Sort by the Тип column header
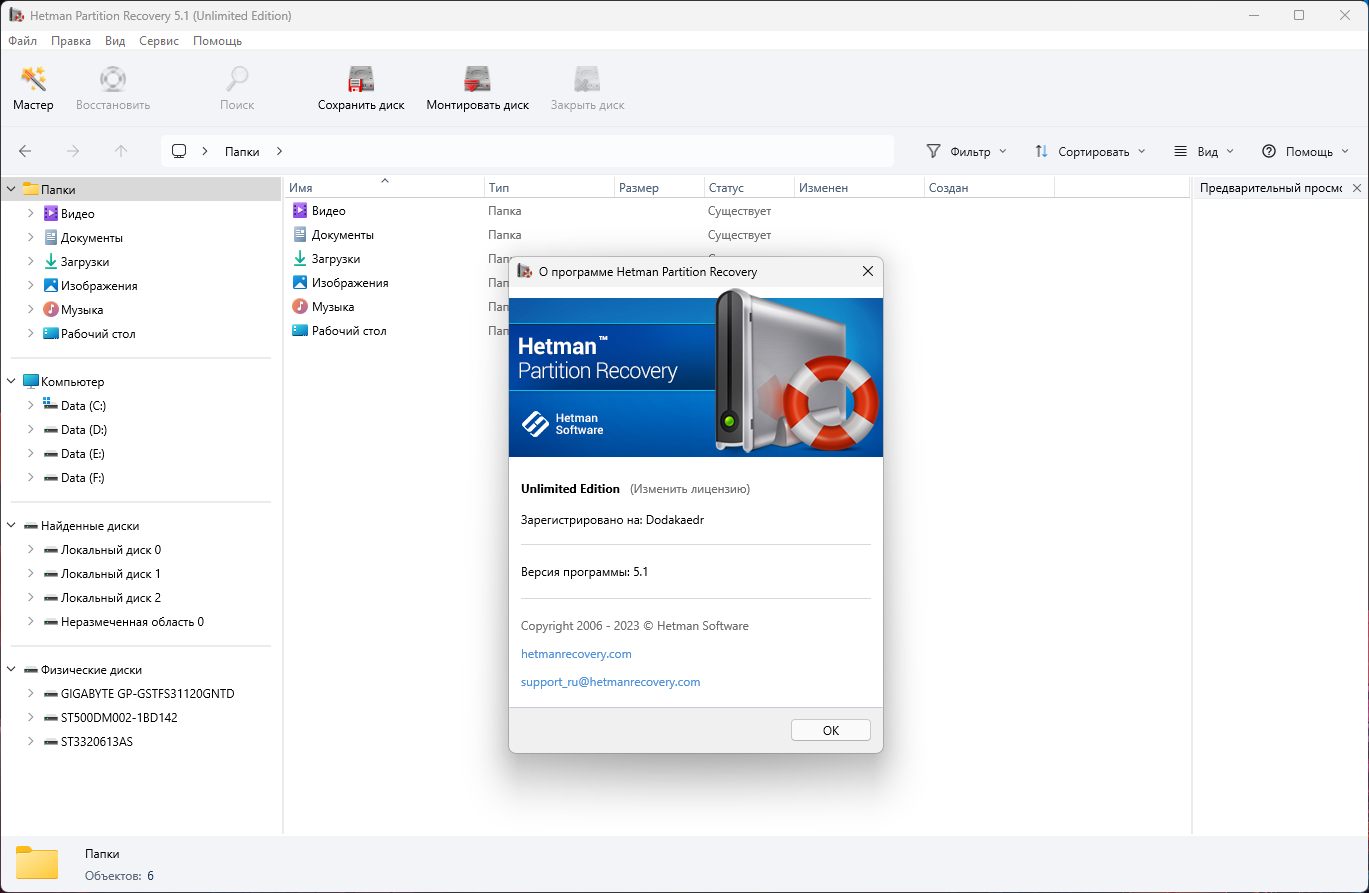Image resolution: width=1369 pixels, height=893 pixels. pos(549,188)
